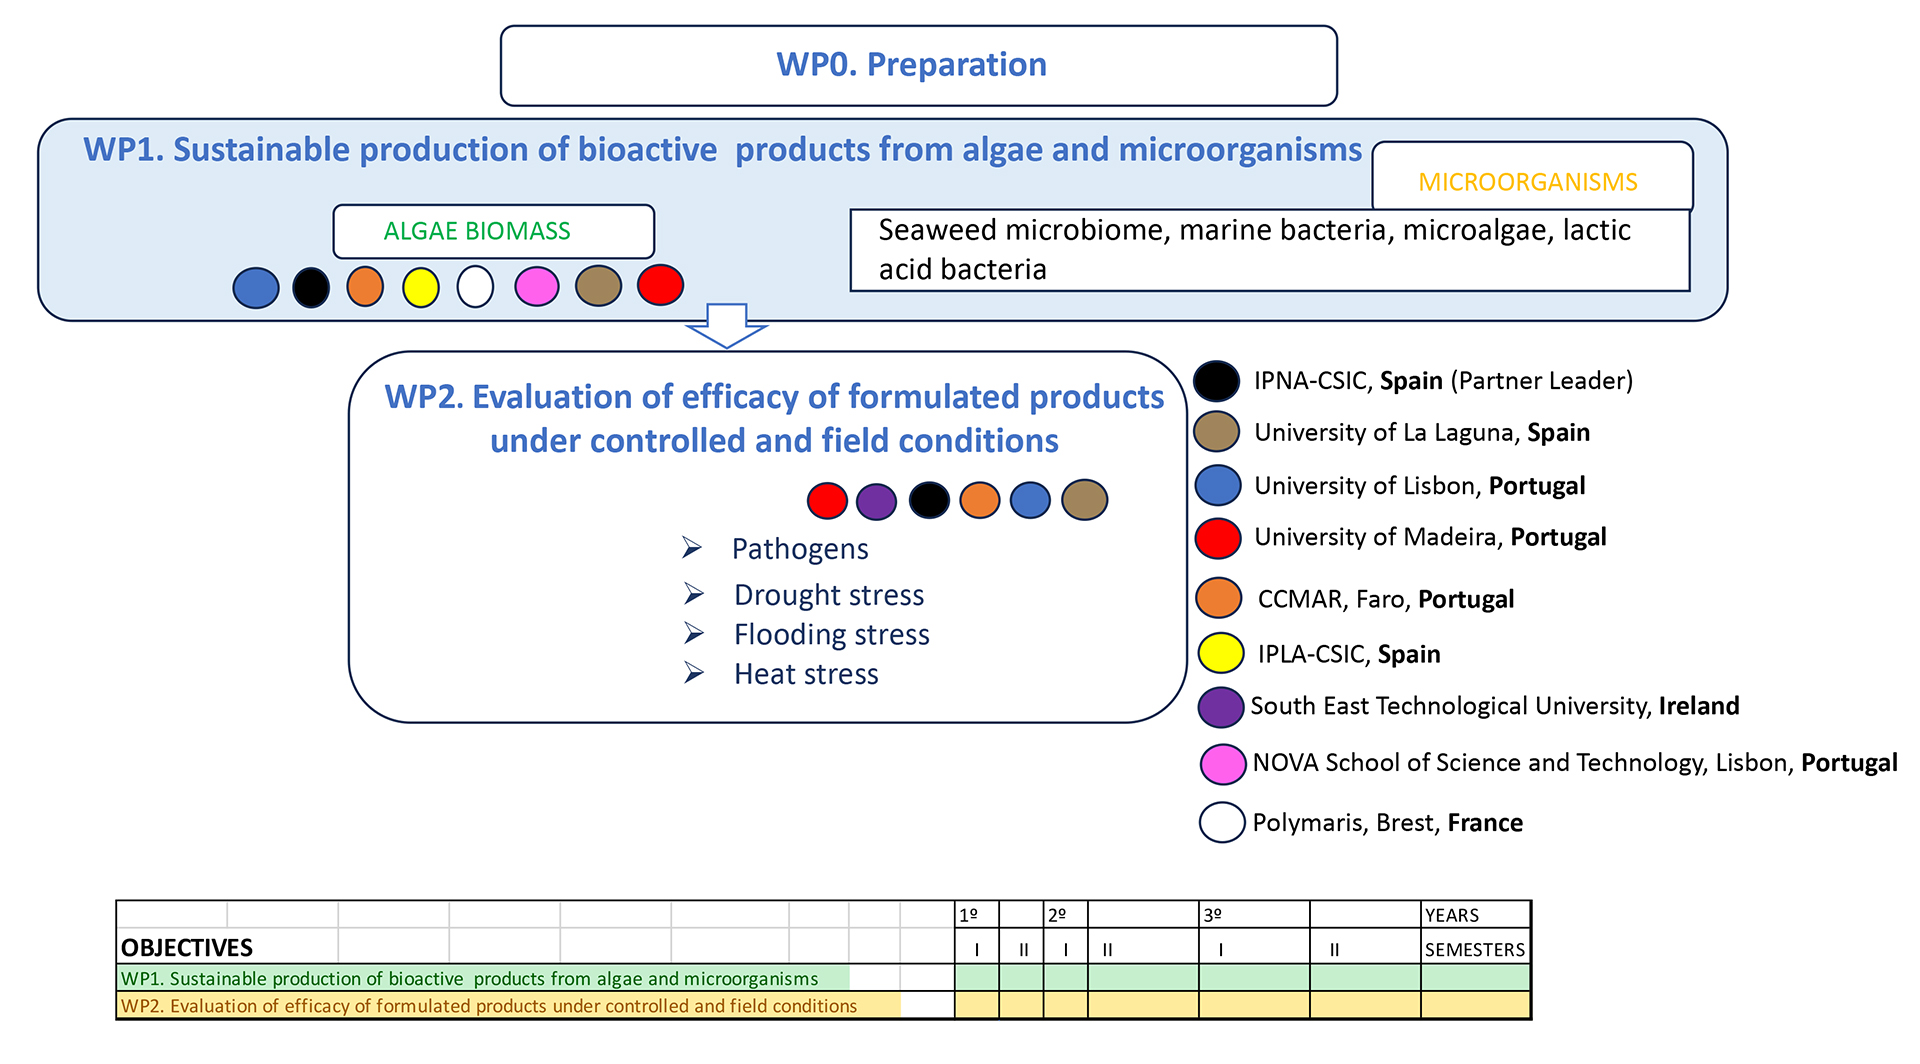1920x1064 pixels.
Task: Click the ALGAE BIOMASS label box
Action: [x=493, y=231]
